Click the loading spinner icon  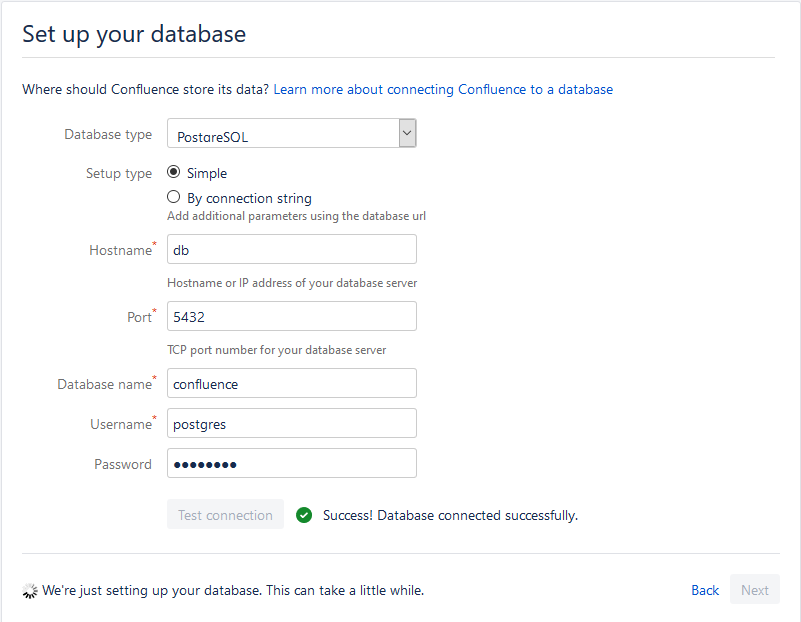pos(30,591)
